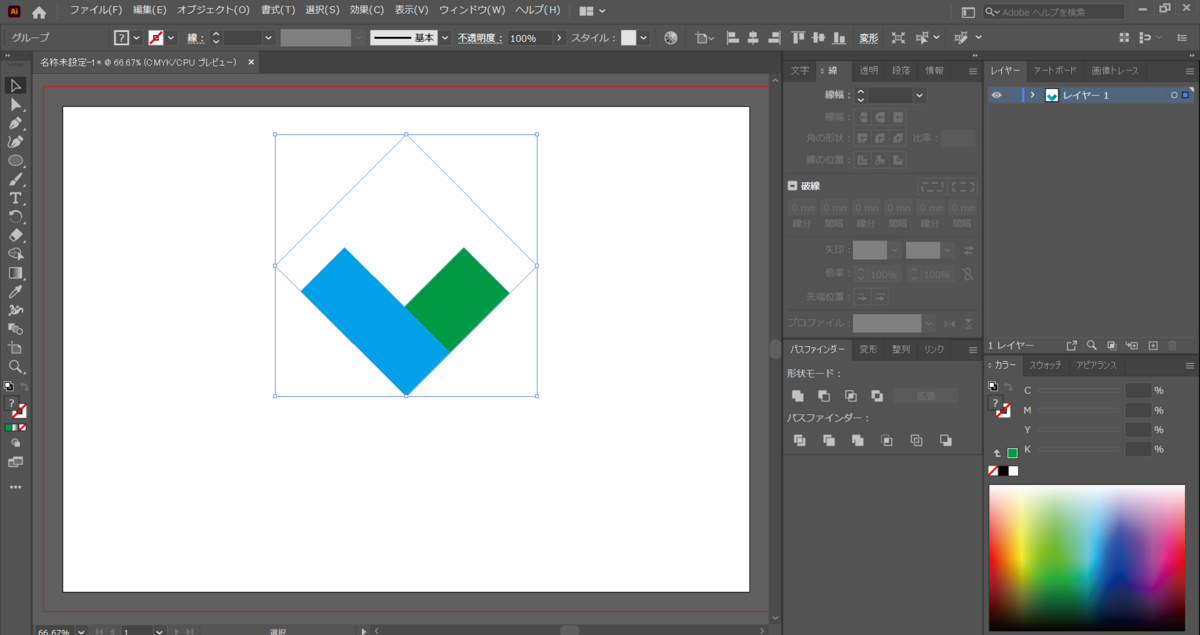
Task: Toggle drawing mode icon in toolbar
Action: pos(15,442)
